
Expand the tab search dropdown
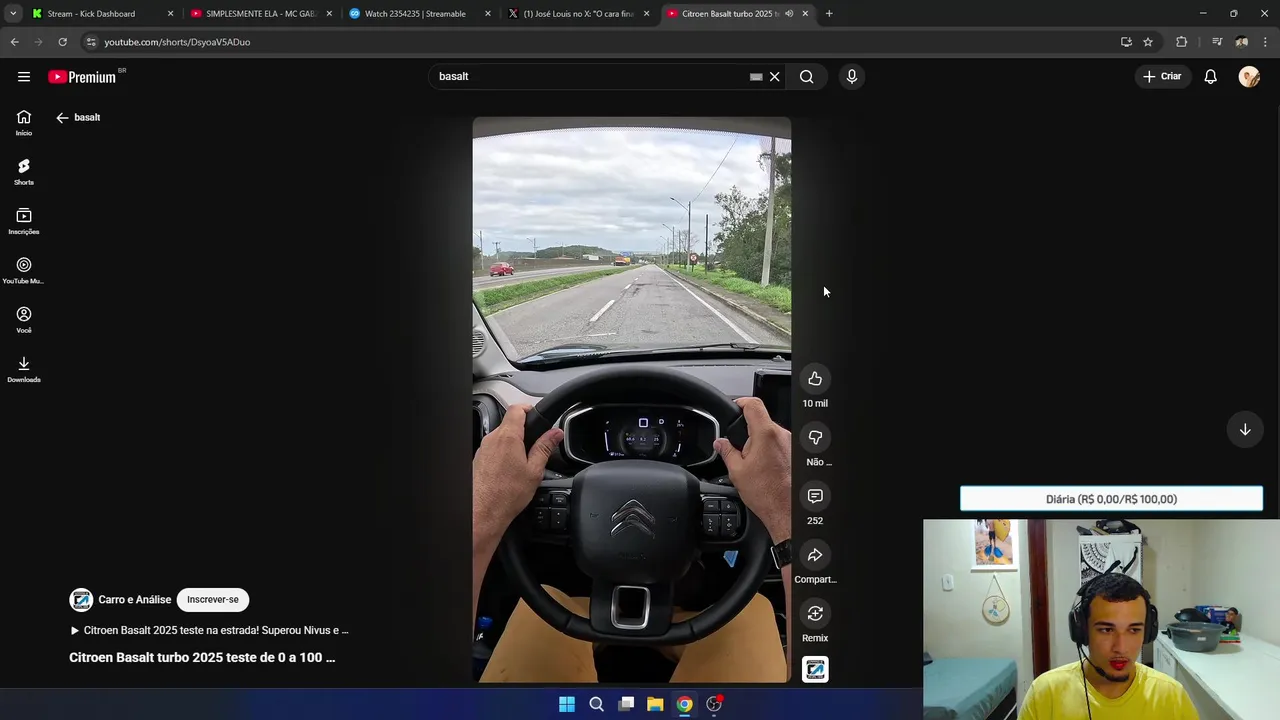point(13,14)
